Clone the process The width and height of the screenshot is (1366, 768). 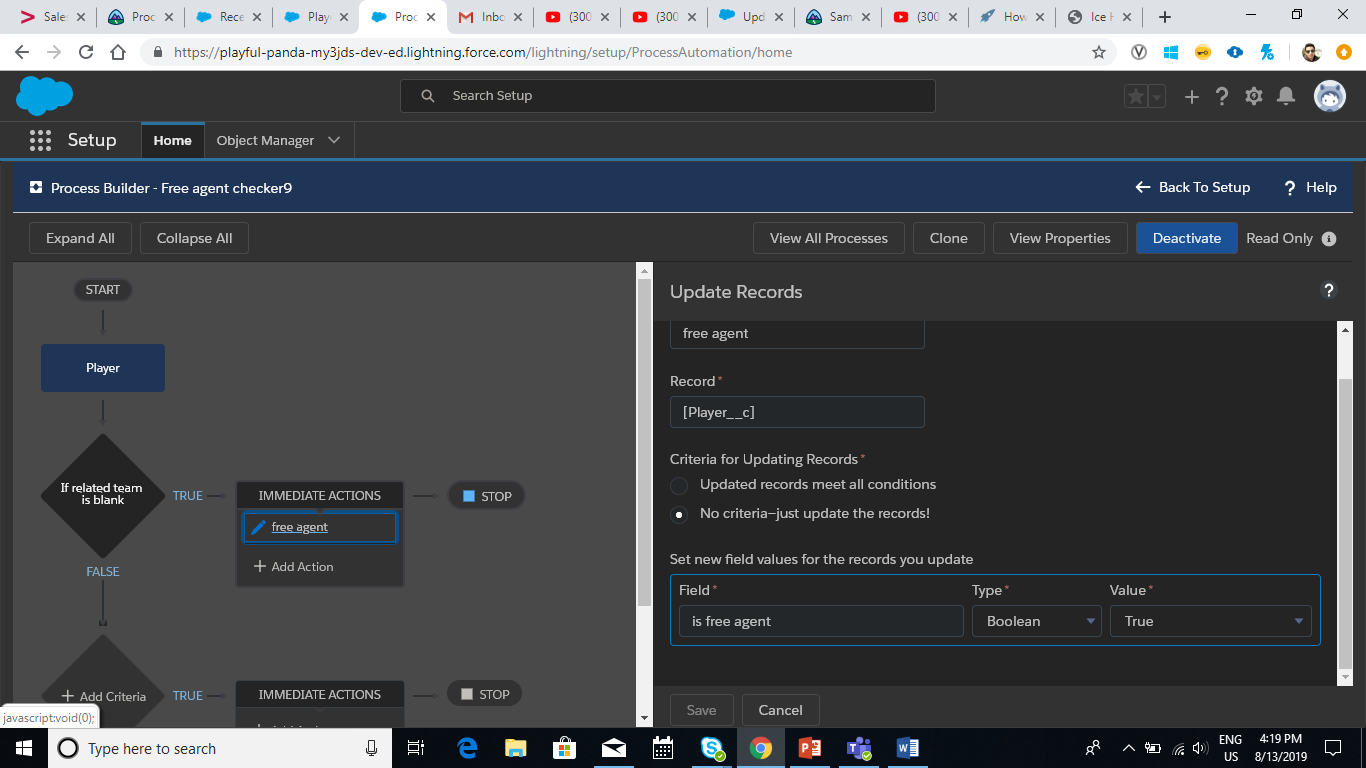(x=949, y=238)
